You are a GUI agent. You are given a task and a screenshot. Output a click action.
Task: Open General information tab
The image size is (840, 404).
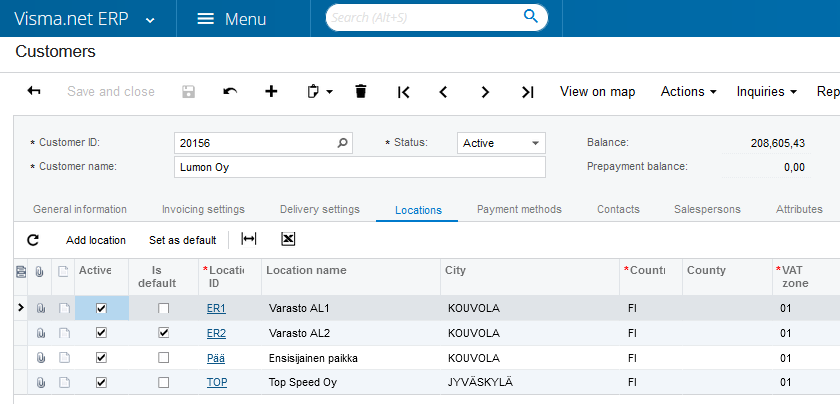coord(80,209)
